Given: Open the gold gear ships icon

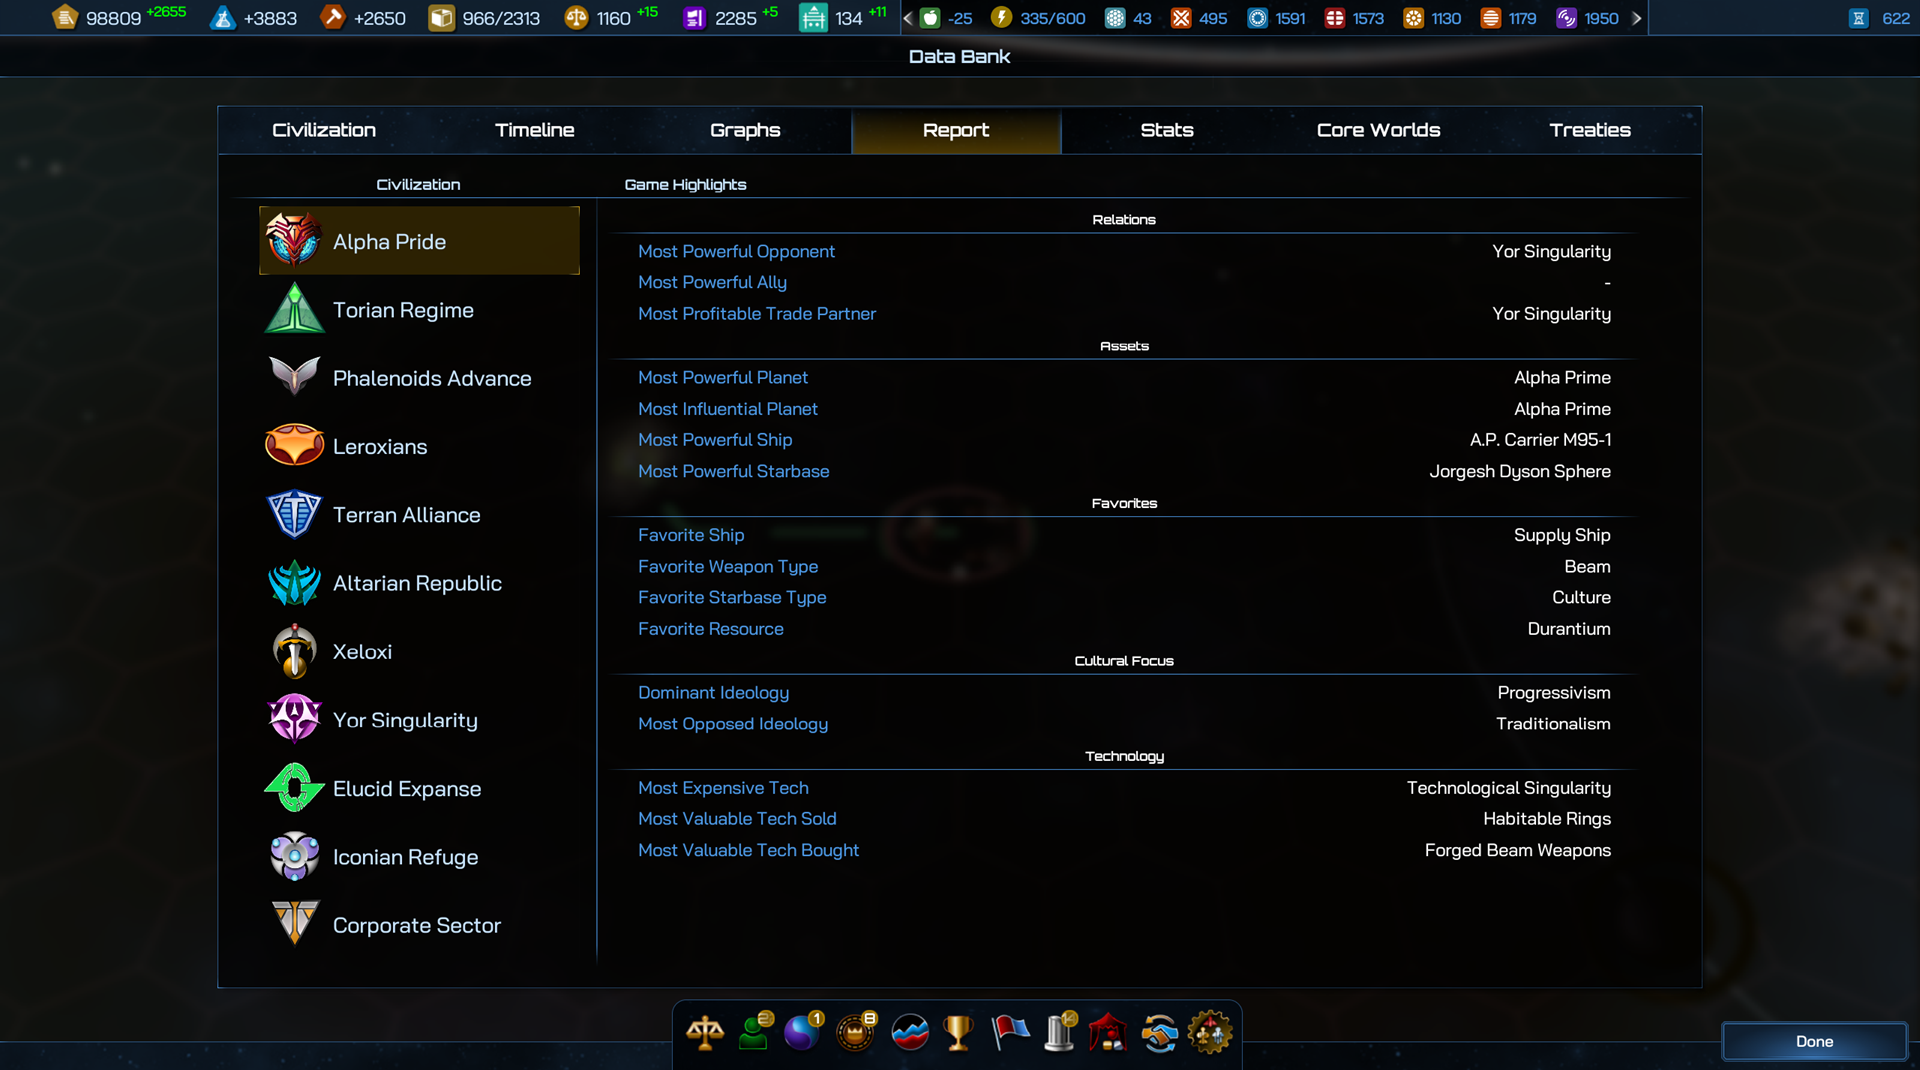Looking at the screenshot, I should click(x=1209, y=1033).
